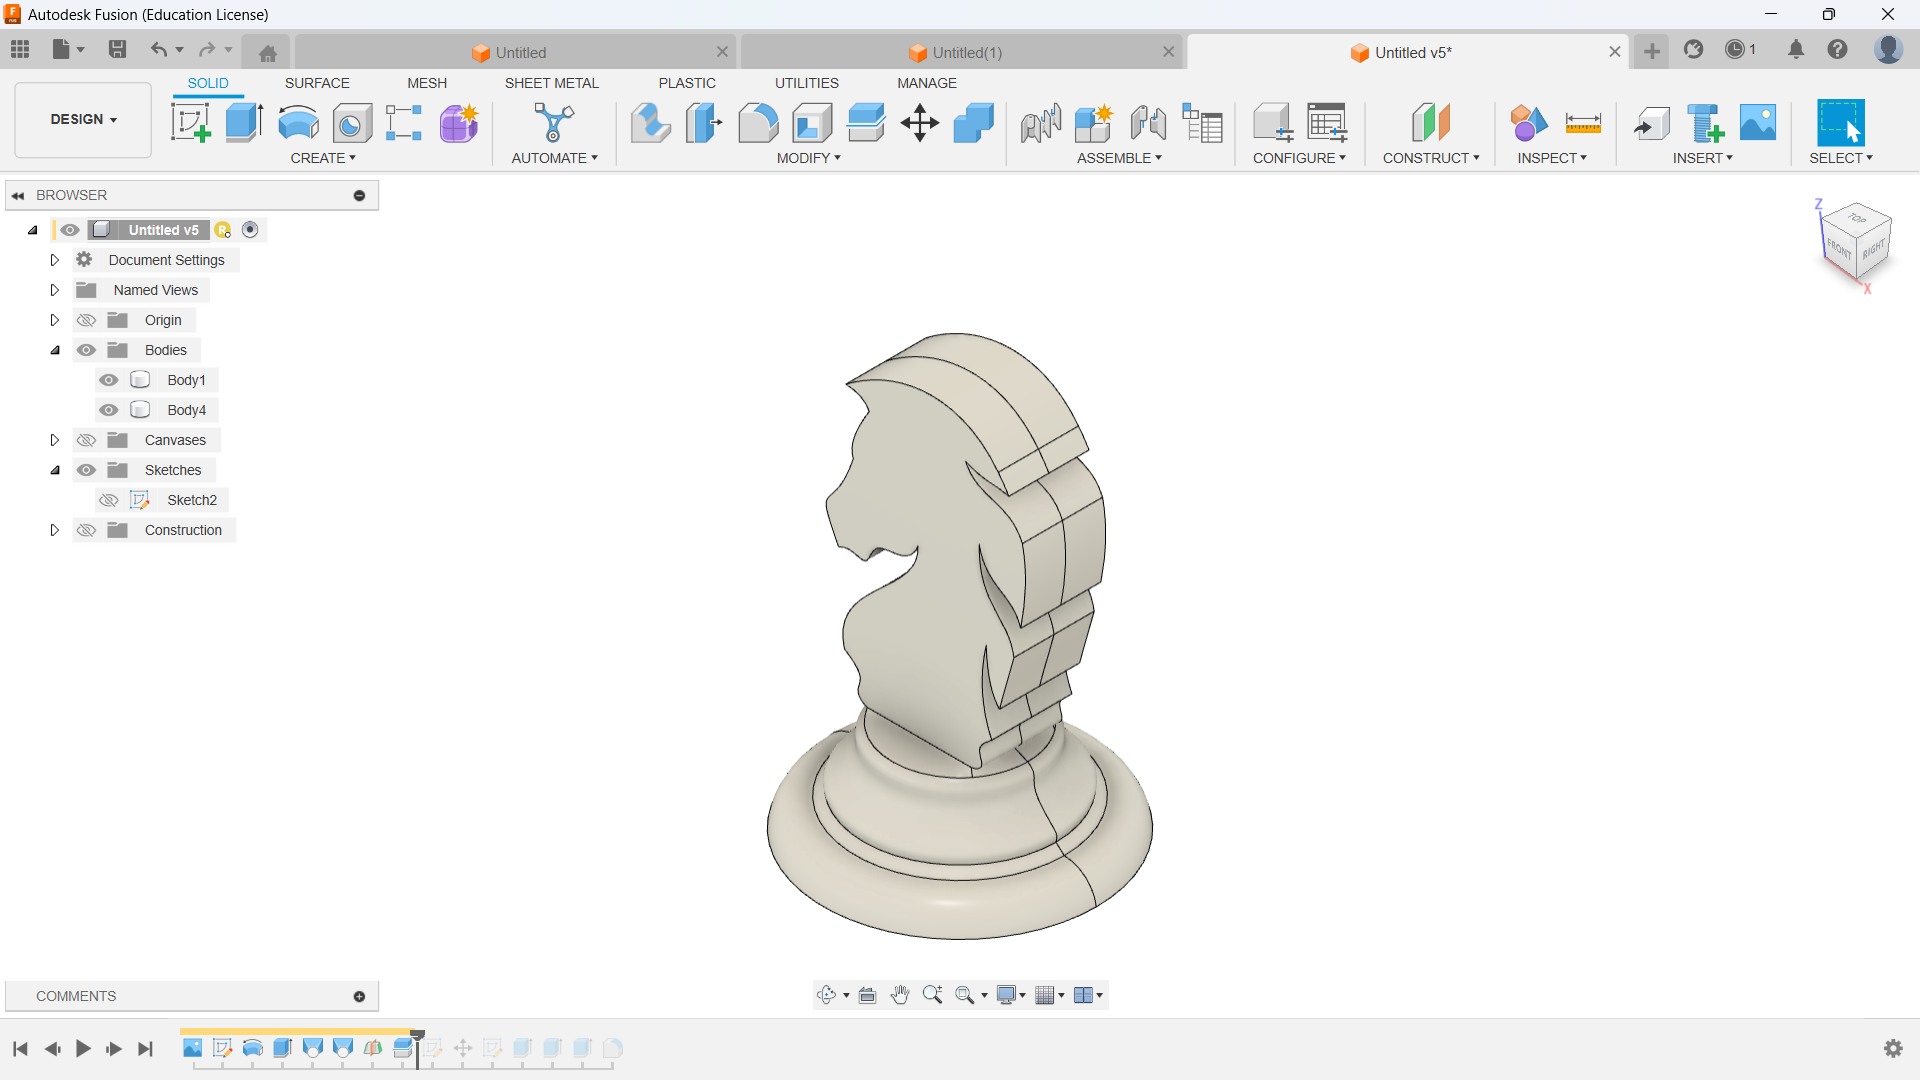Select the Revolve tool icon
Screen dimensions: 1920x1080
pos(298,123)
